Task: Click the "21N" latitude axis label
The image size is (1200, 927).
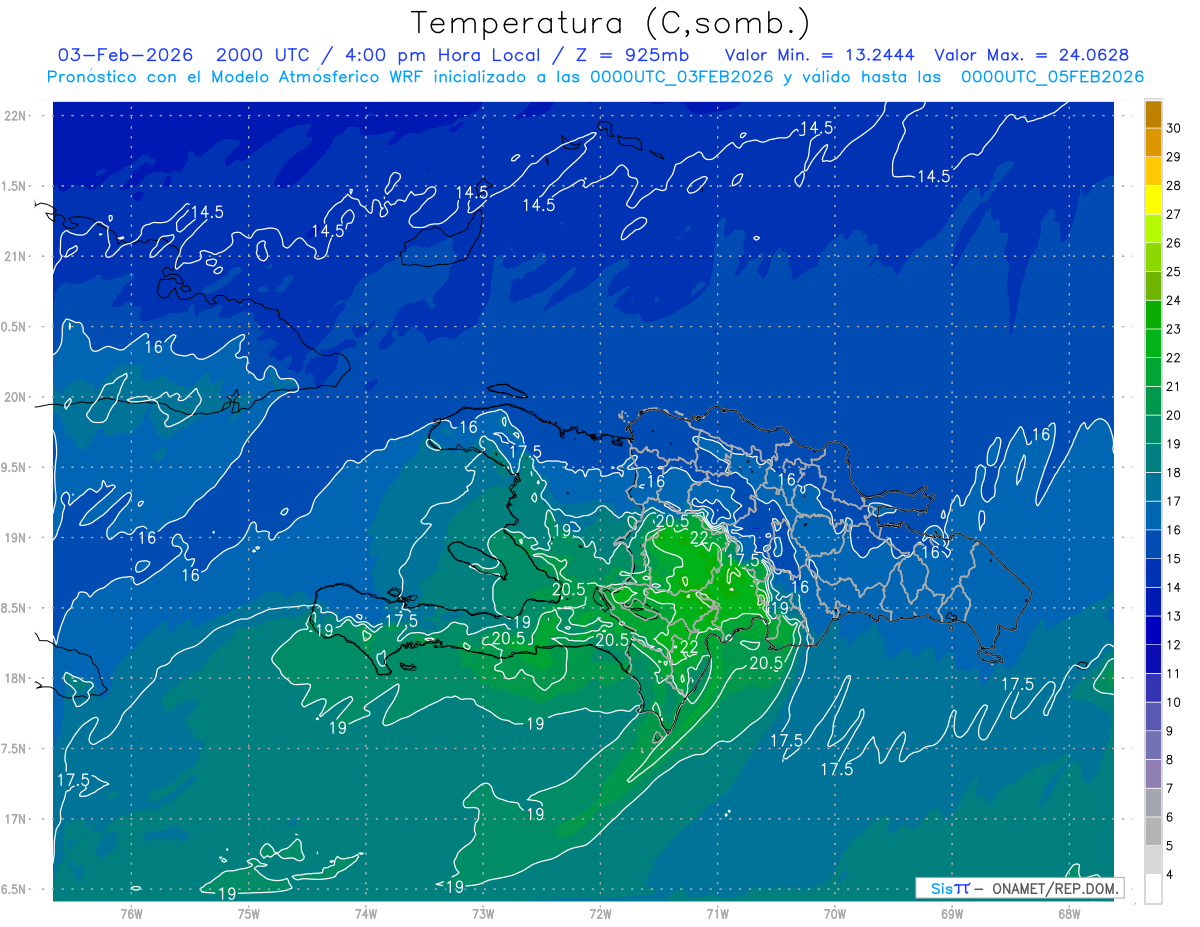Action: click(x=15, y=257)
